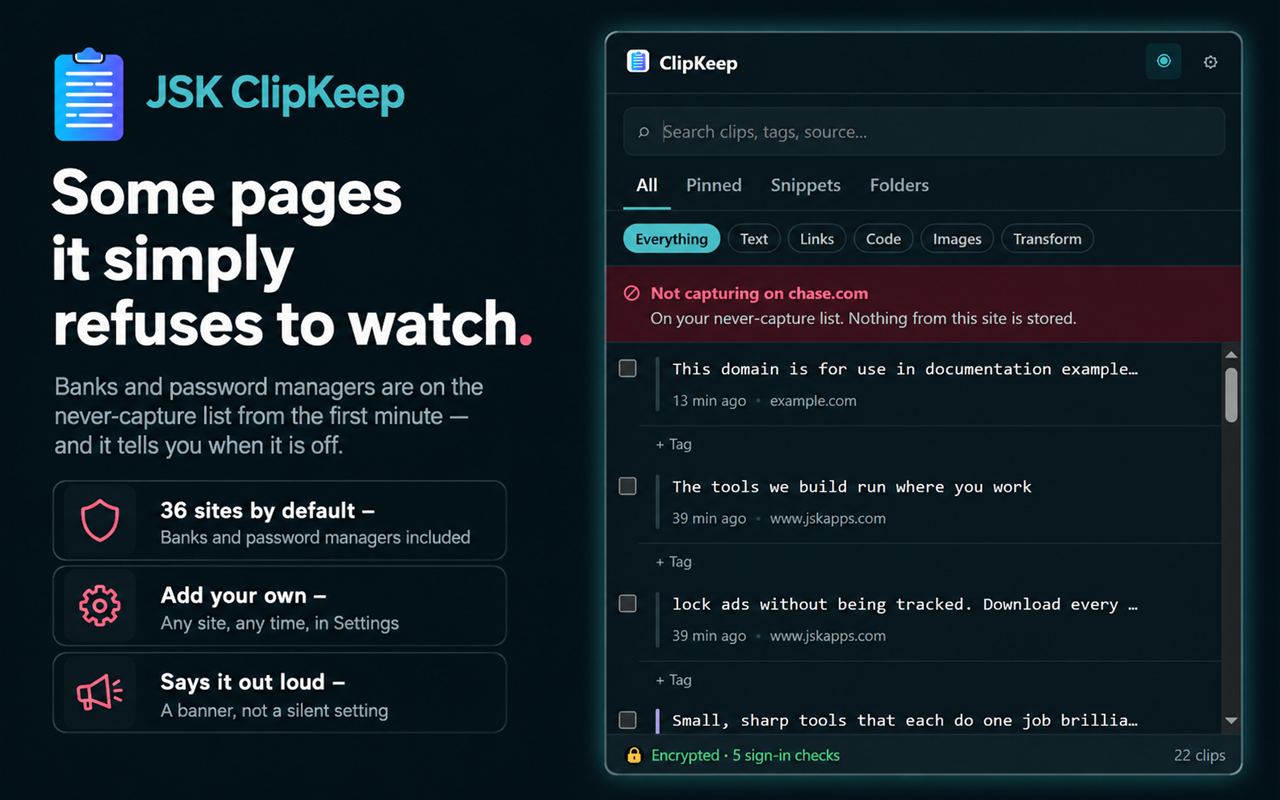Click the shield icon beside '36 sites by default'
1280x800 pixels.
(99, 521)
